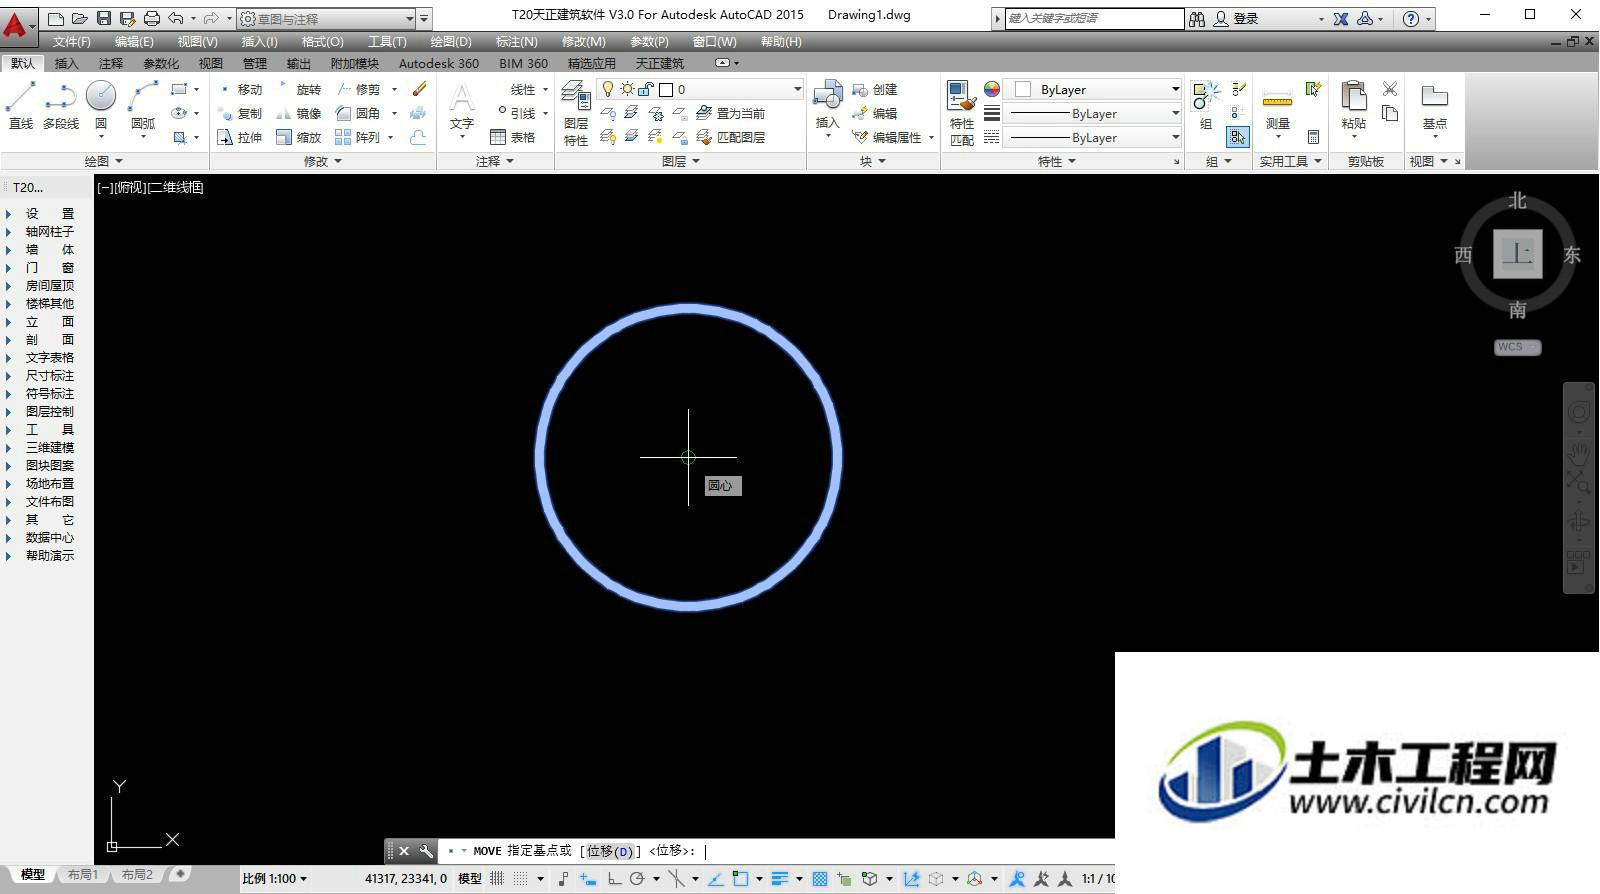
Task: Open the 比例 1:100 scale dropdown
Action: click(x=274, y=879)
